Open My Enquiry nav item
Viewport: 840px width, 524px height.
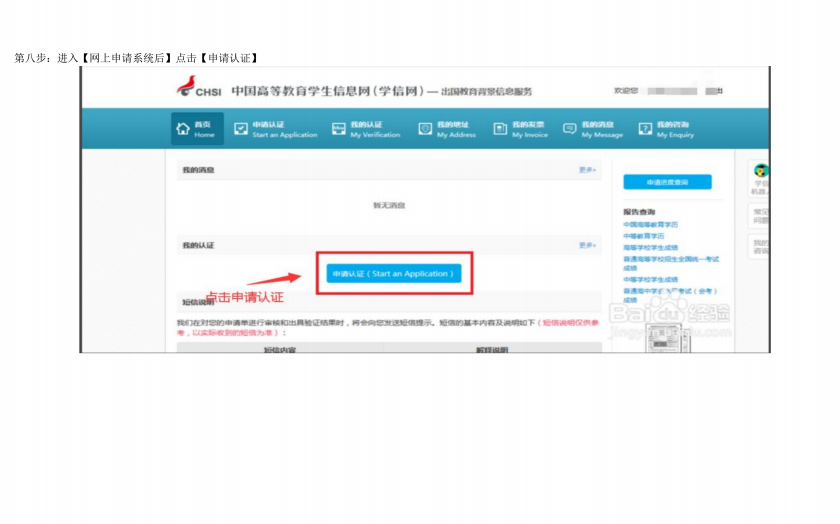[x=666, y=129]
